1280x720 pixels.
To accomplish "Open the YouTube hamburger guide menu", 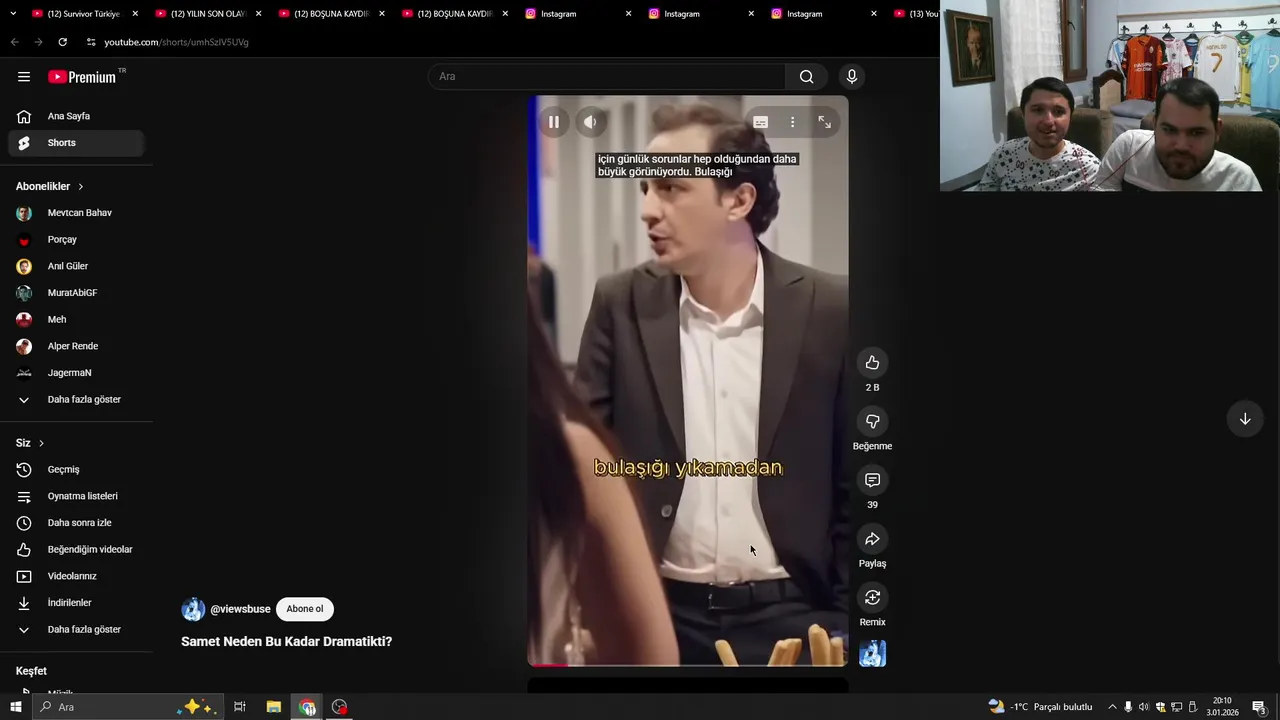I will [x=24, y=77].
